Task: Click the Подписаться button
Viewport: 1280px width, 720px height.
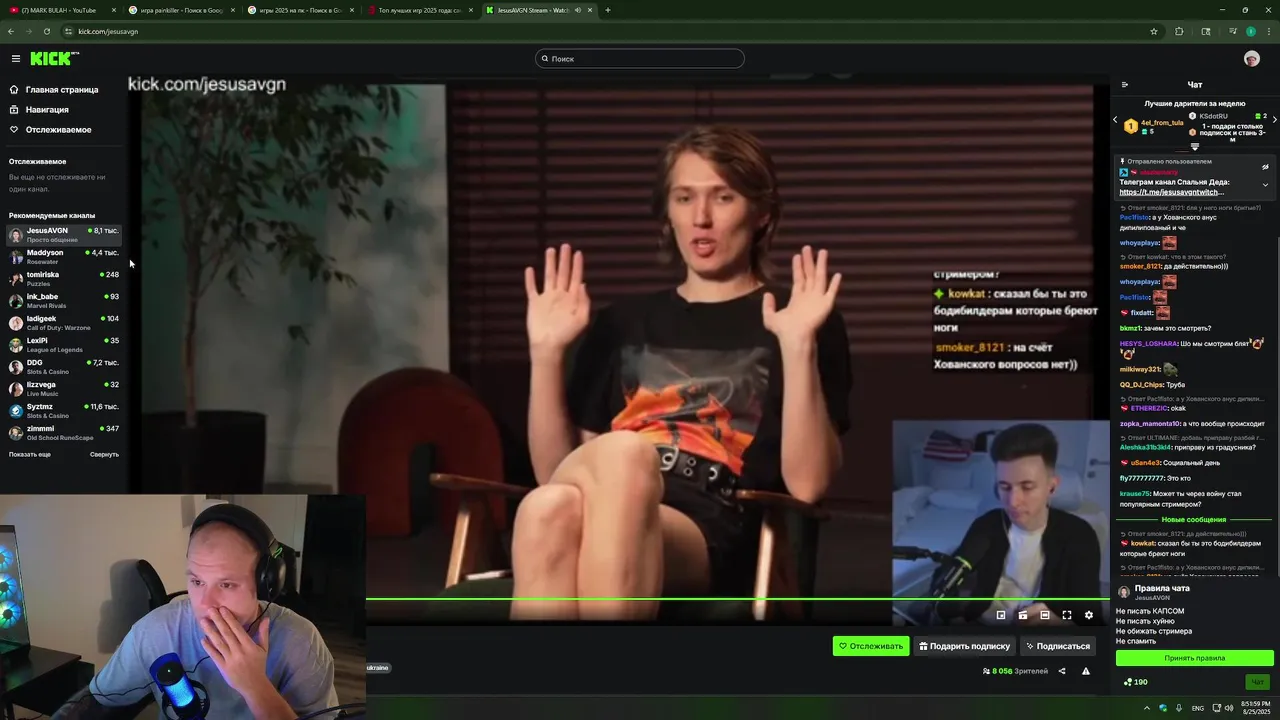Action: (1057, 646)
